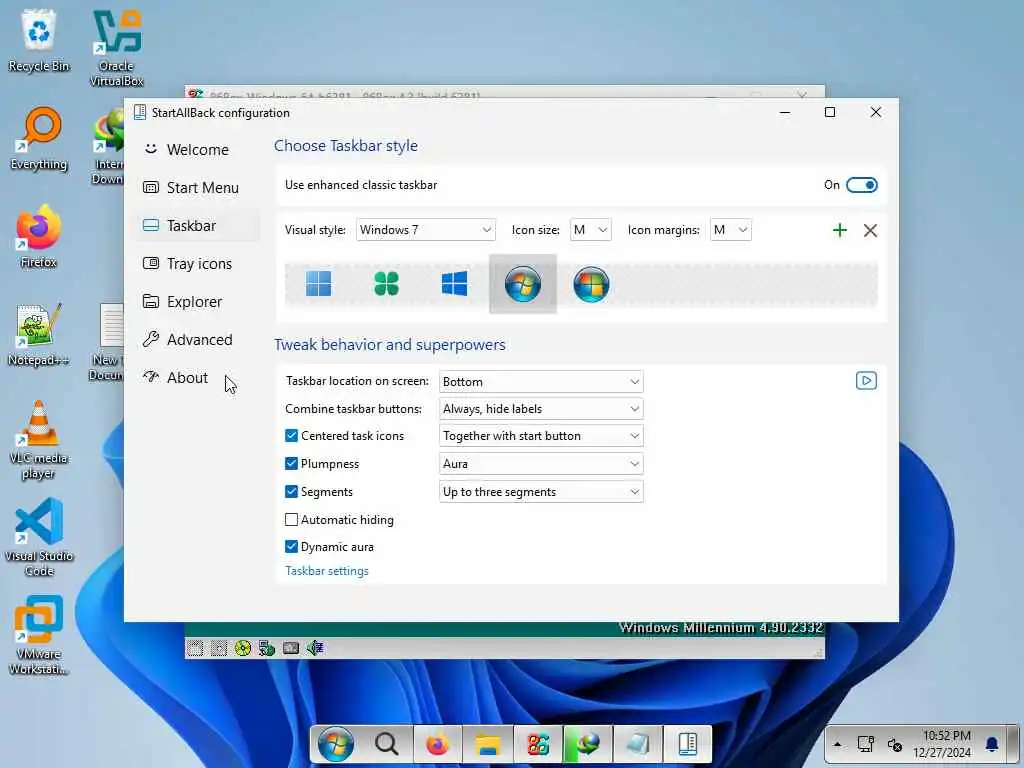Click the Windows 7 Start orb on taskbar
The image size is (1024, 768).
click(x=336, y=744)
